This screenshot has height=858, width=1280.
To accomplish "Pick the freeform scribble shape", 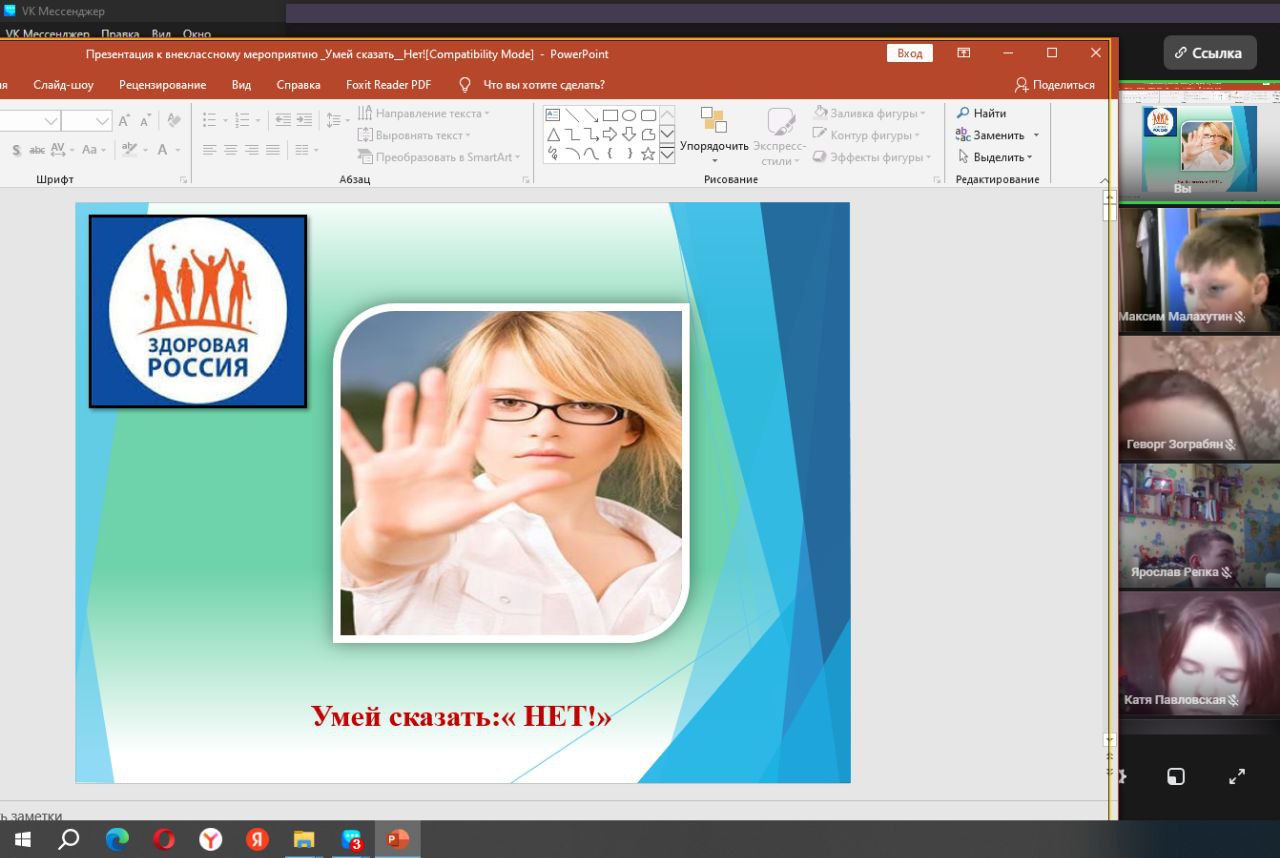I will pos(553,153).
